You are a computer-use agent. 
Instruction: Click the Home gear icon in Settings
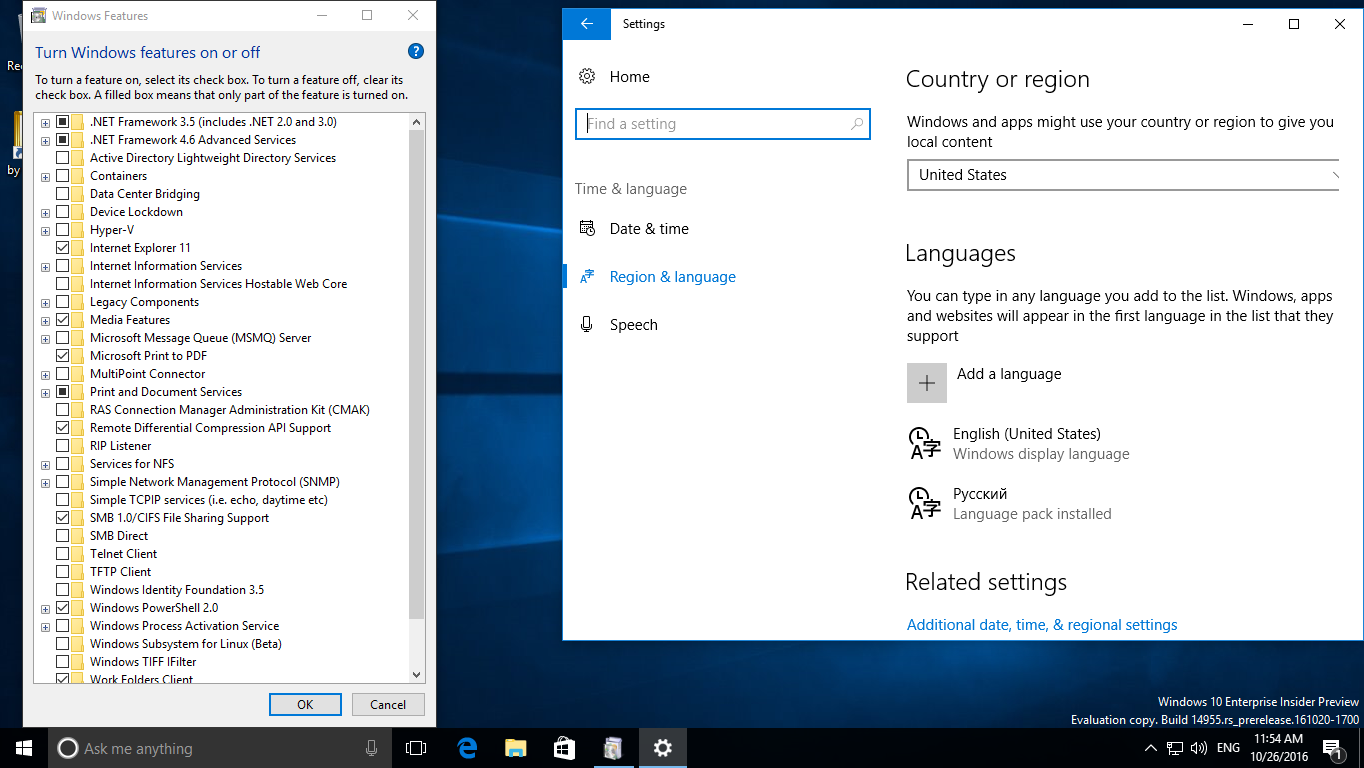coord(587,77)
